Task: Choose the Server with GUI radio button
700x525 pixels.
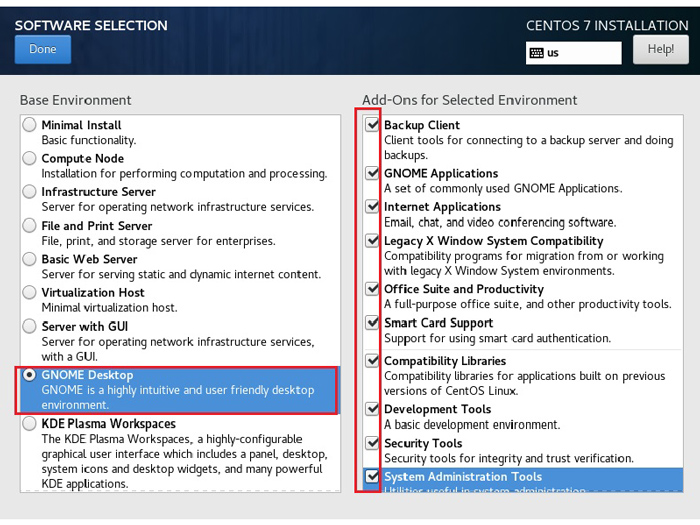Action: tap(29, 326)
